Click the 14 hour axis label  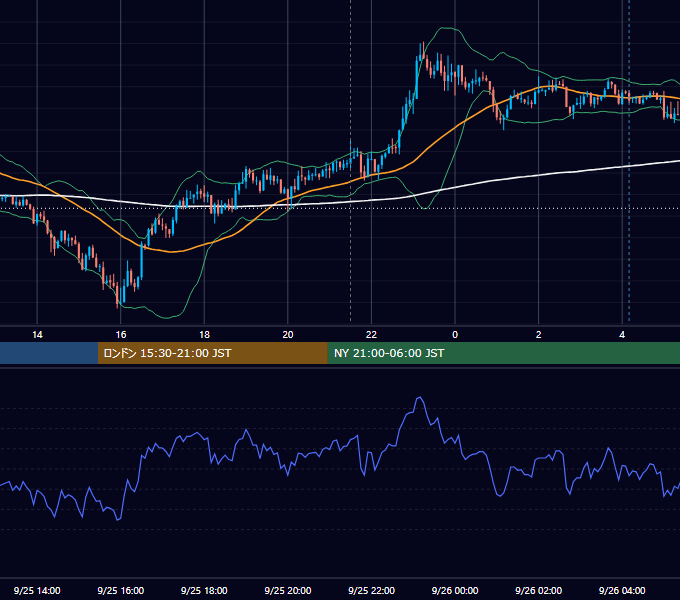pyautogui.click(x=37, y=335)
